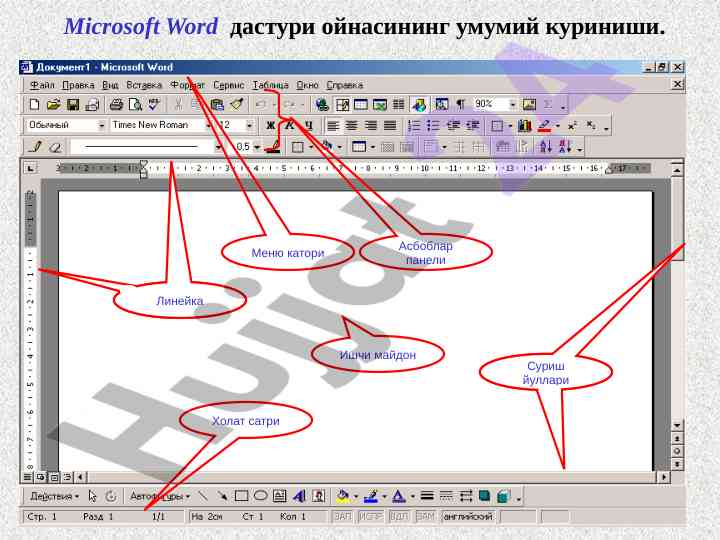Select the table Eraser tool
Image resolution: width=720 pixels, height=540 pixels.
[x=55, y=147]
